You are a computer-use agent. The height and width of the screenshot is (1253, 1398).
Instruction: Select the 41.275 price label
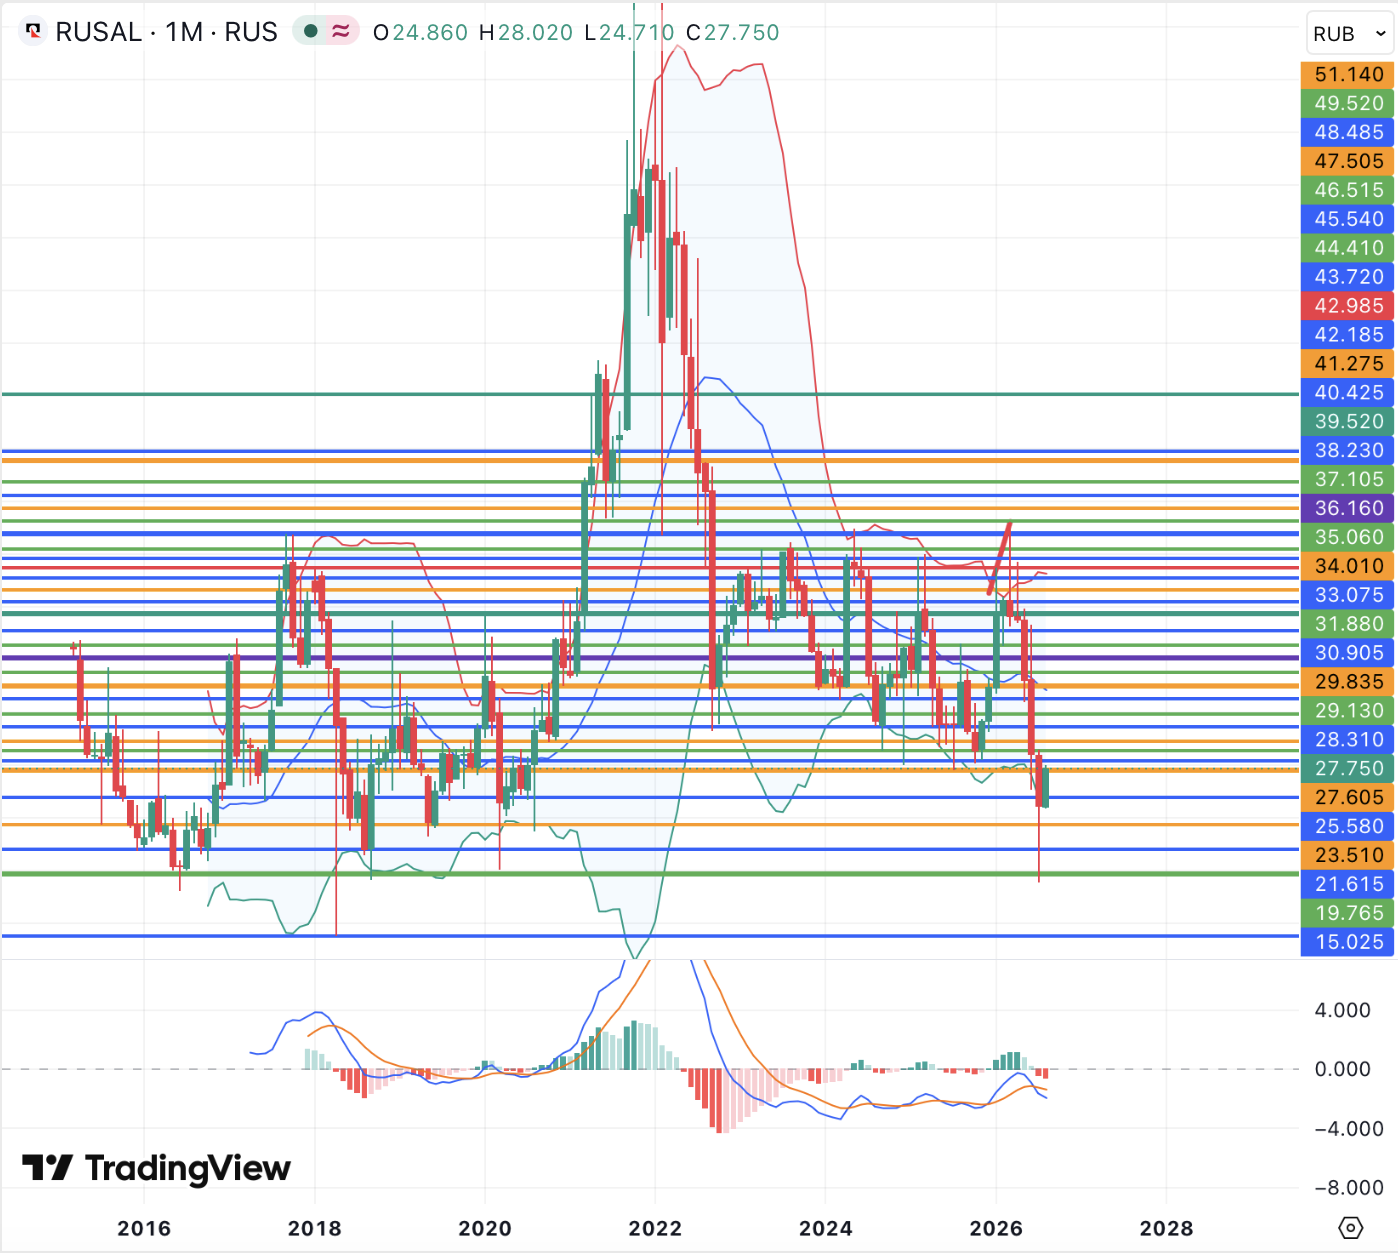[1347, 365]
